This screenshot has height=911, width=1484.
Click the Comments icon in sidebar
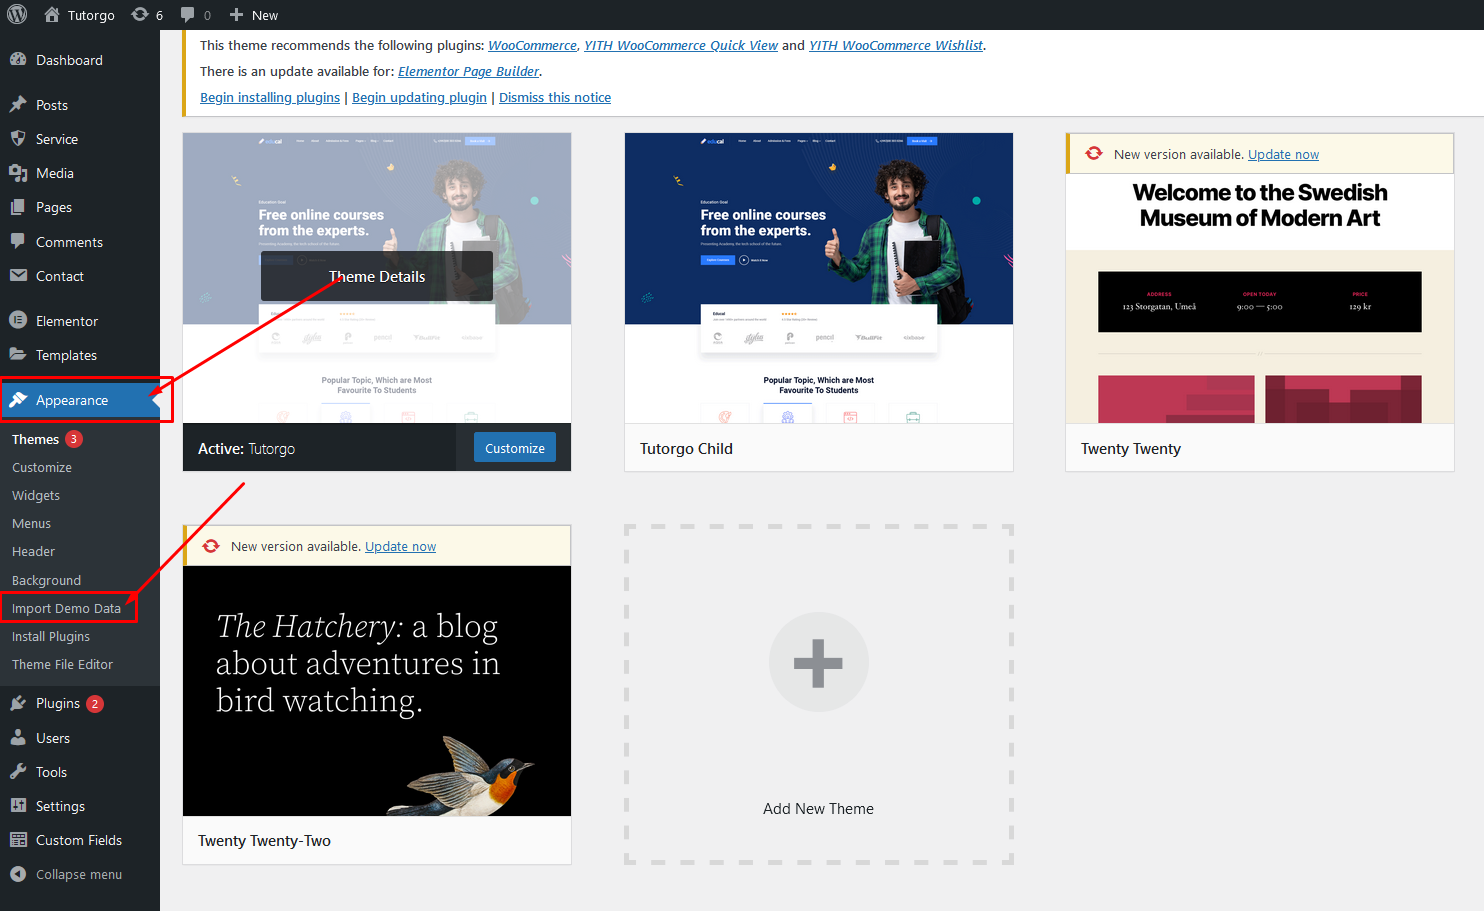pos(18,242)
